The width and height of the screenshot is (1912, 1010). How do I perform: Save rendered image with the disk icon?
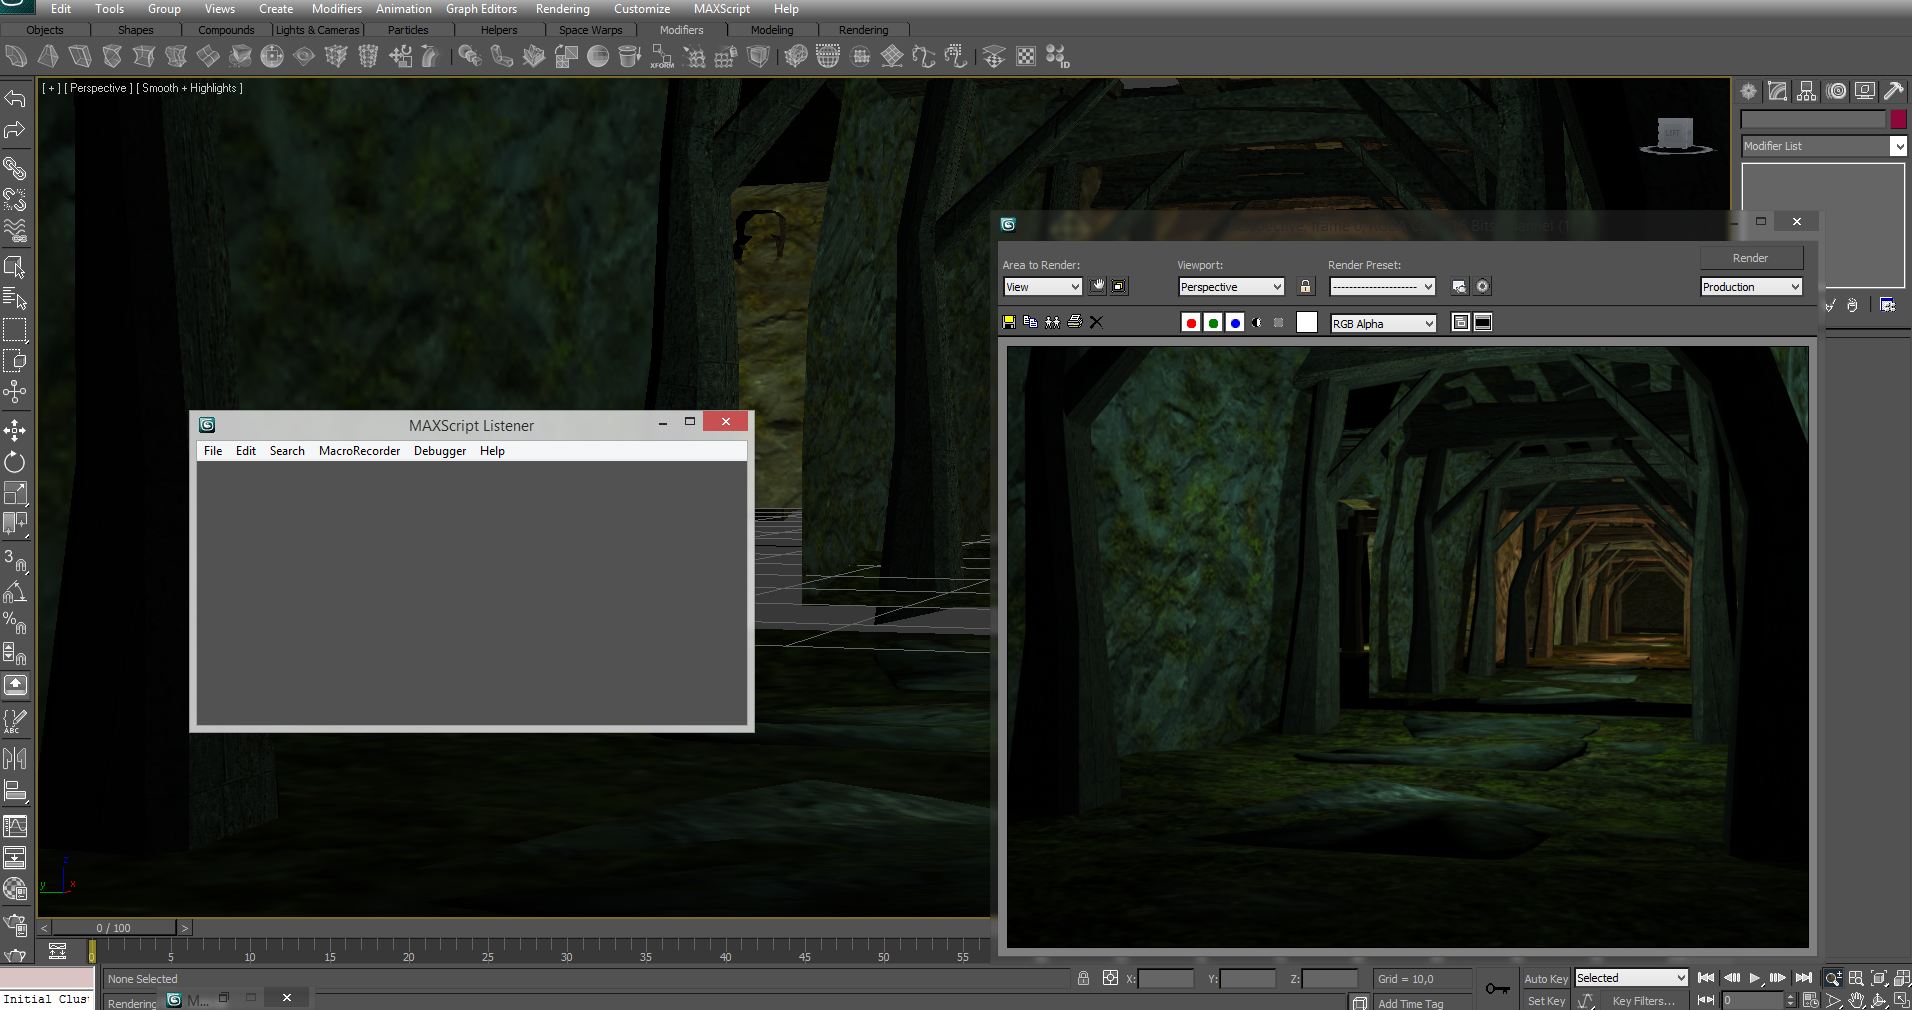click(1009, 322)
